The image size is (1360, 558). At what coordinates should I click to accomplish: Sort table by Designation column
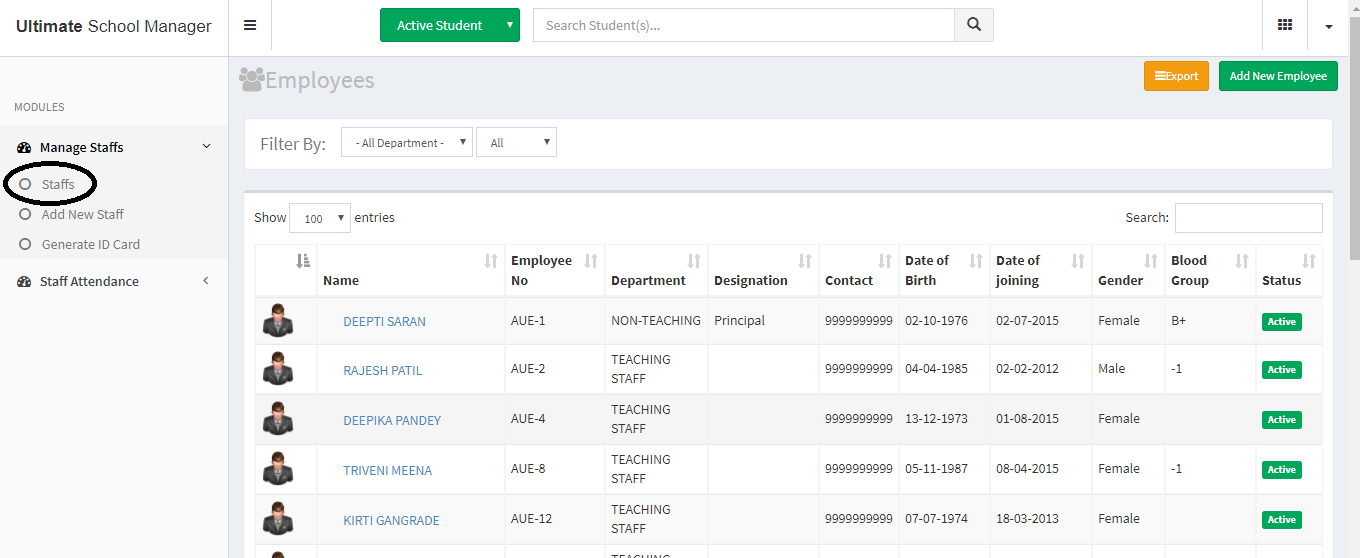pyautogui.click(x=764, y=271)
